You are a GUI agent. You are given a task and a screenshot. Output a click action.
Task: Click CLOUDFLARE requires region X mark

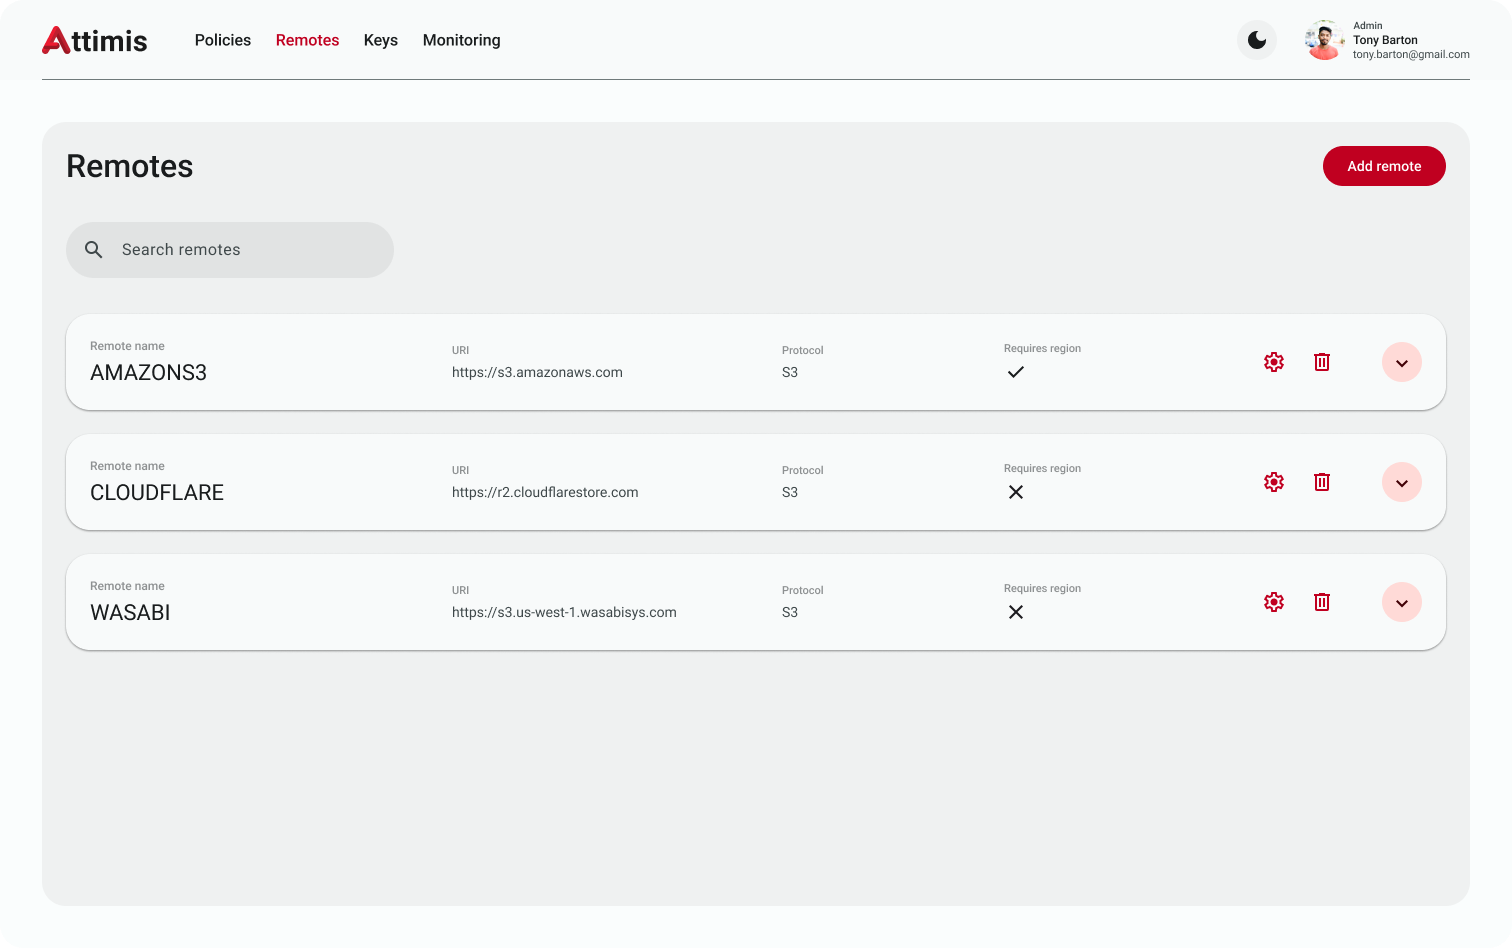[1015, 492]
